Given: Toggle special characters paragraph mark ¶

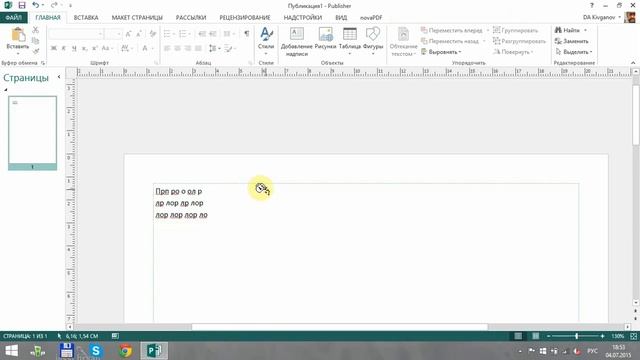Looking at the screenshot, I should 247,34.
